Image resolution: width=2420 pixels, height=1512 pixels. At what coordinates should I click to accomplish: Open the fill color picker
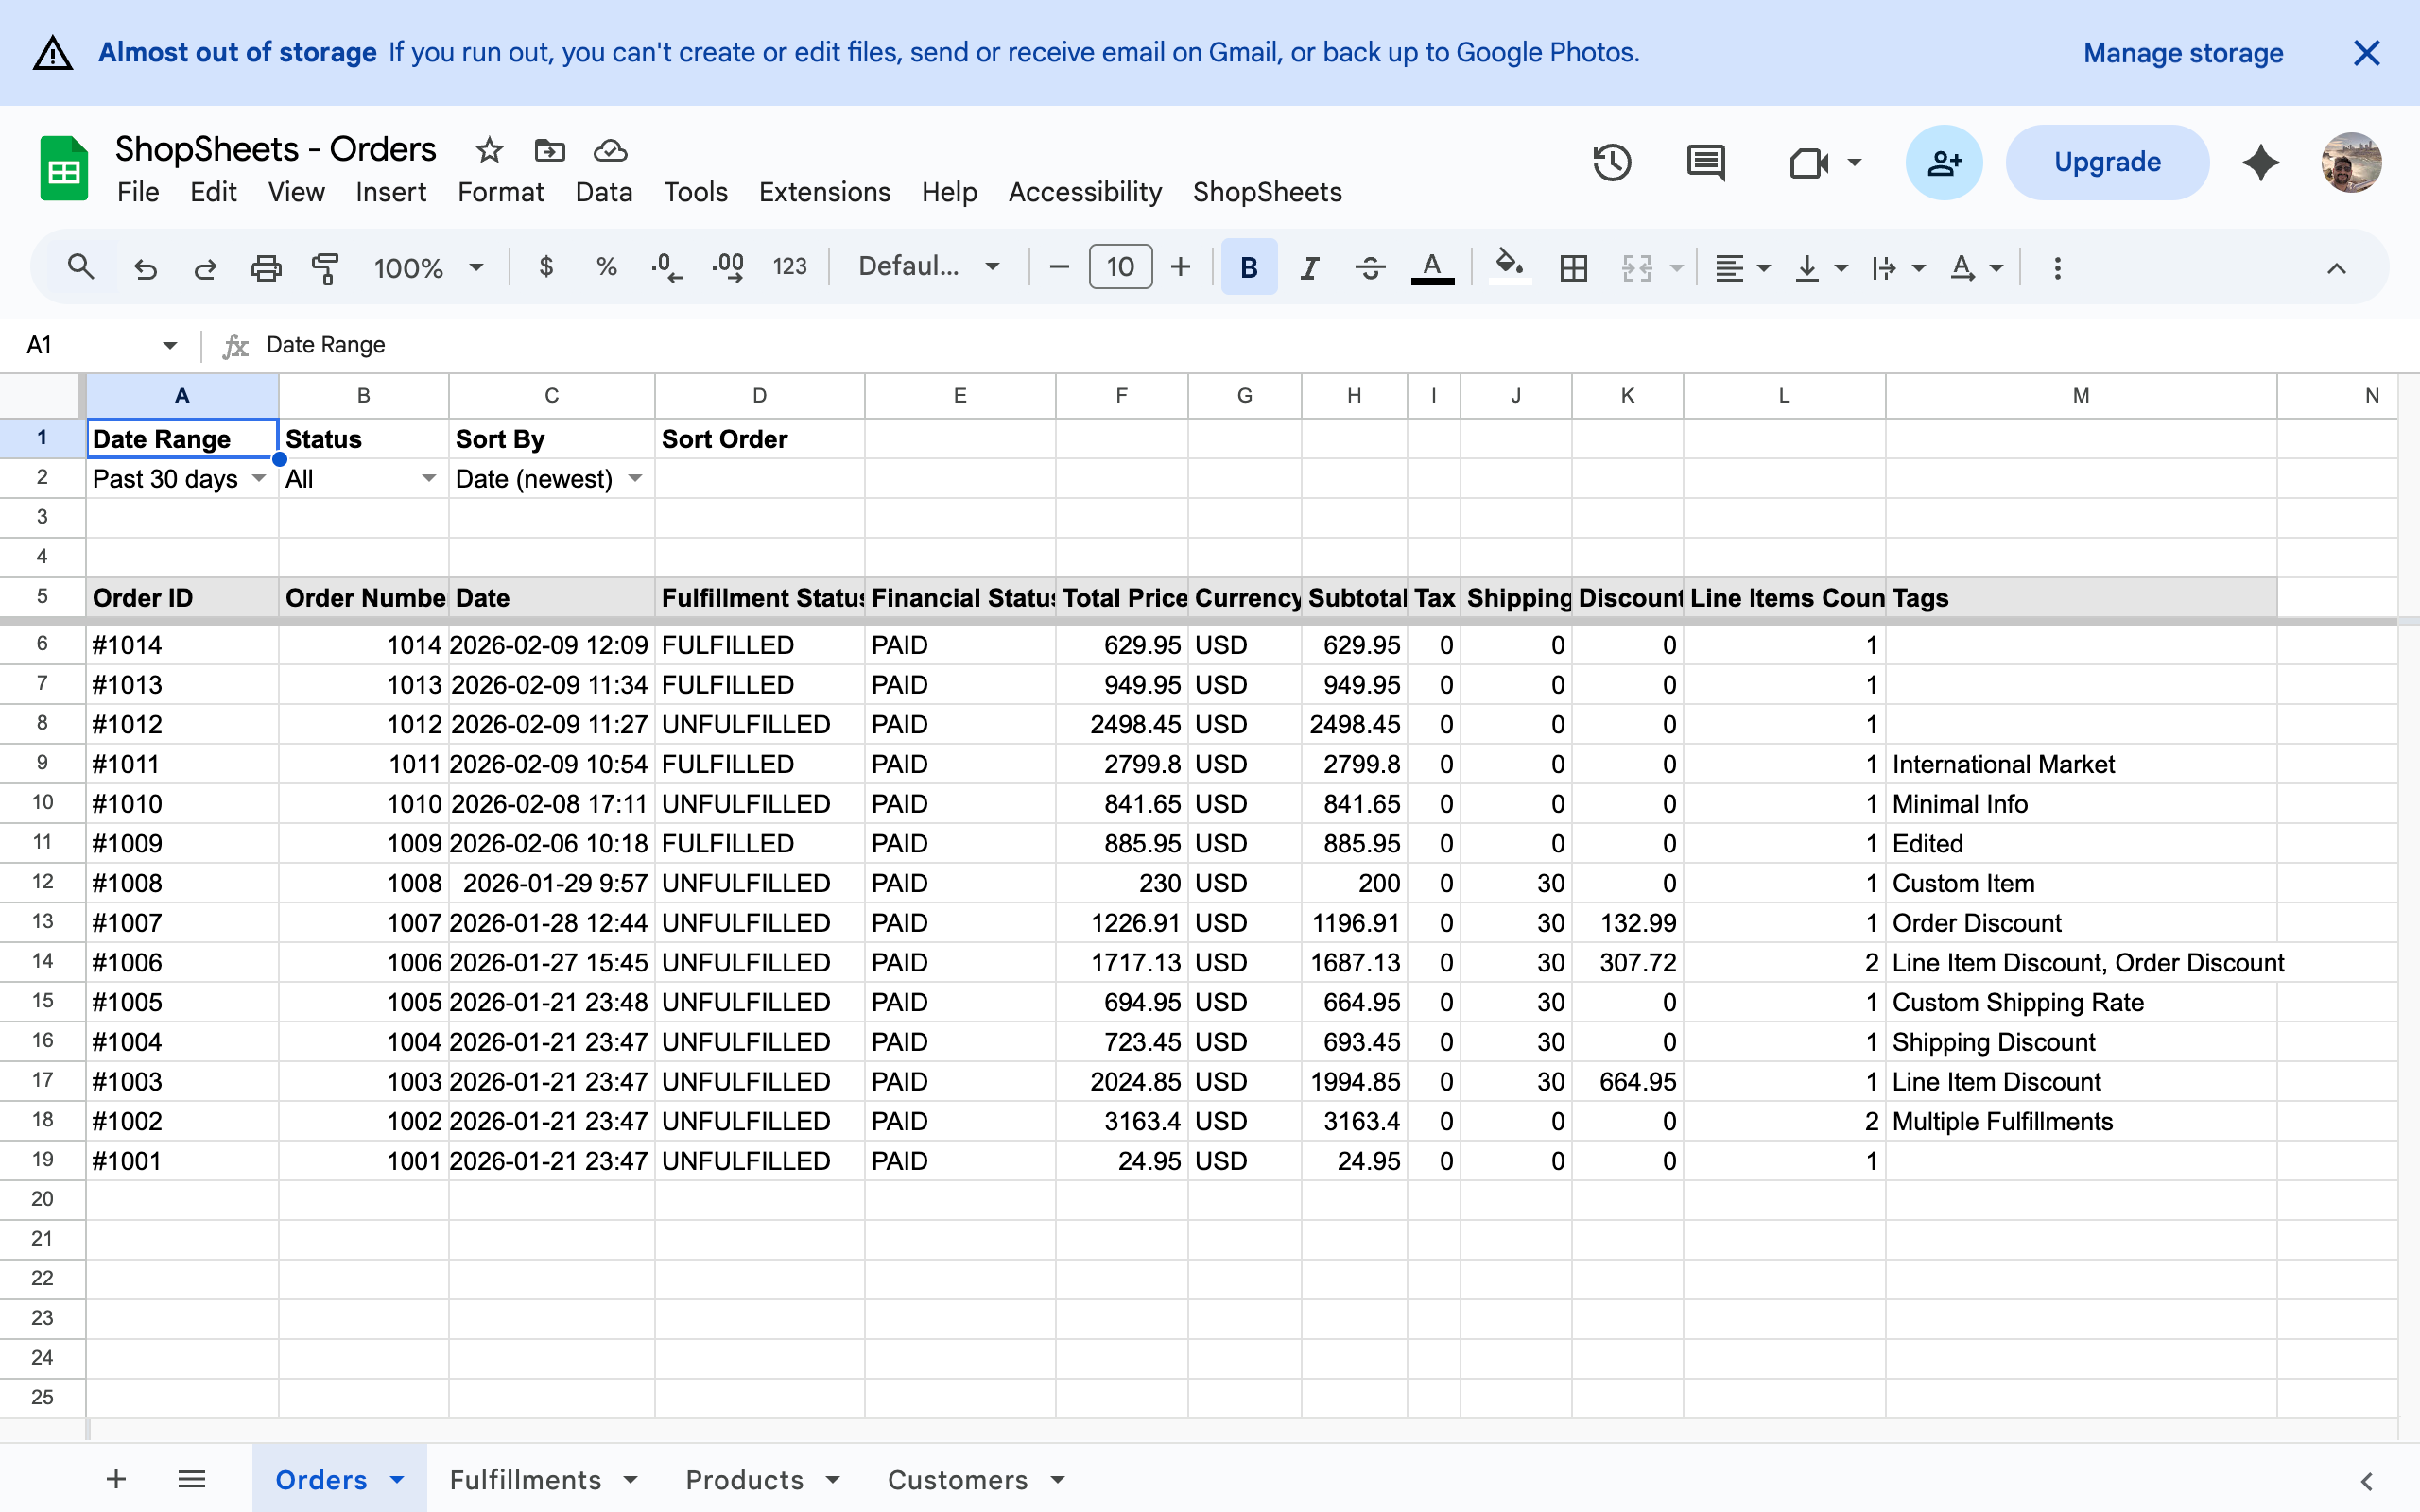click(1509, 267)
